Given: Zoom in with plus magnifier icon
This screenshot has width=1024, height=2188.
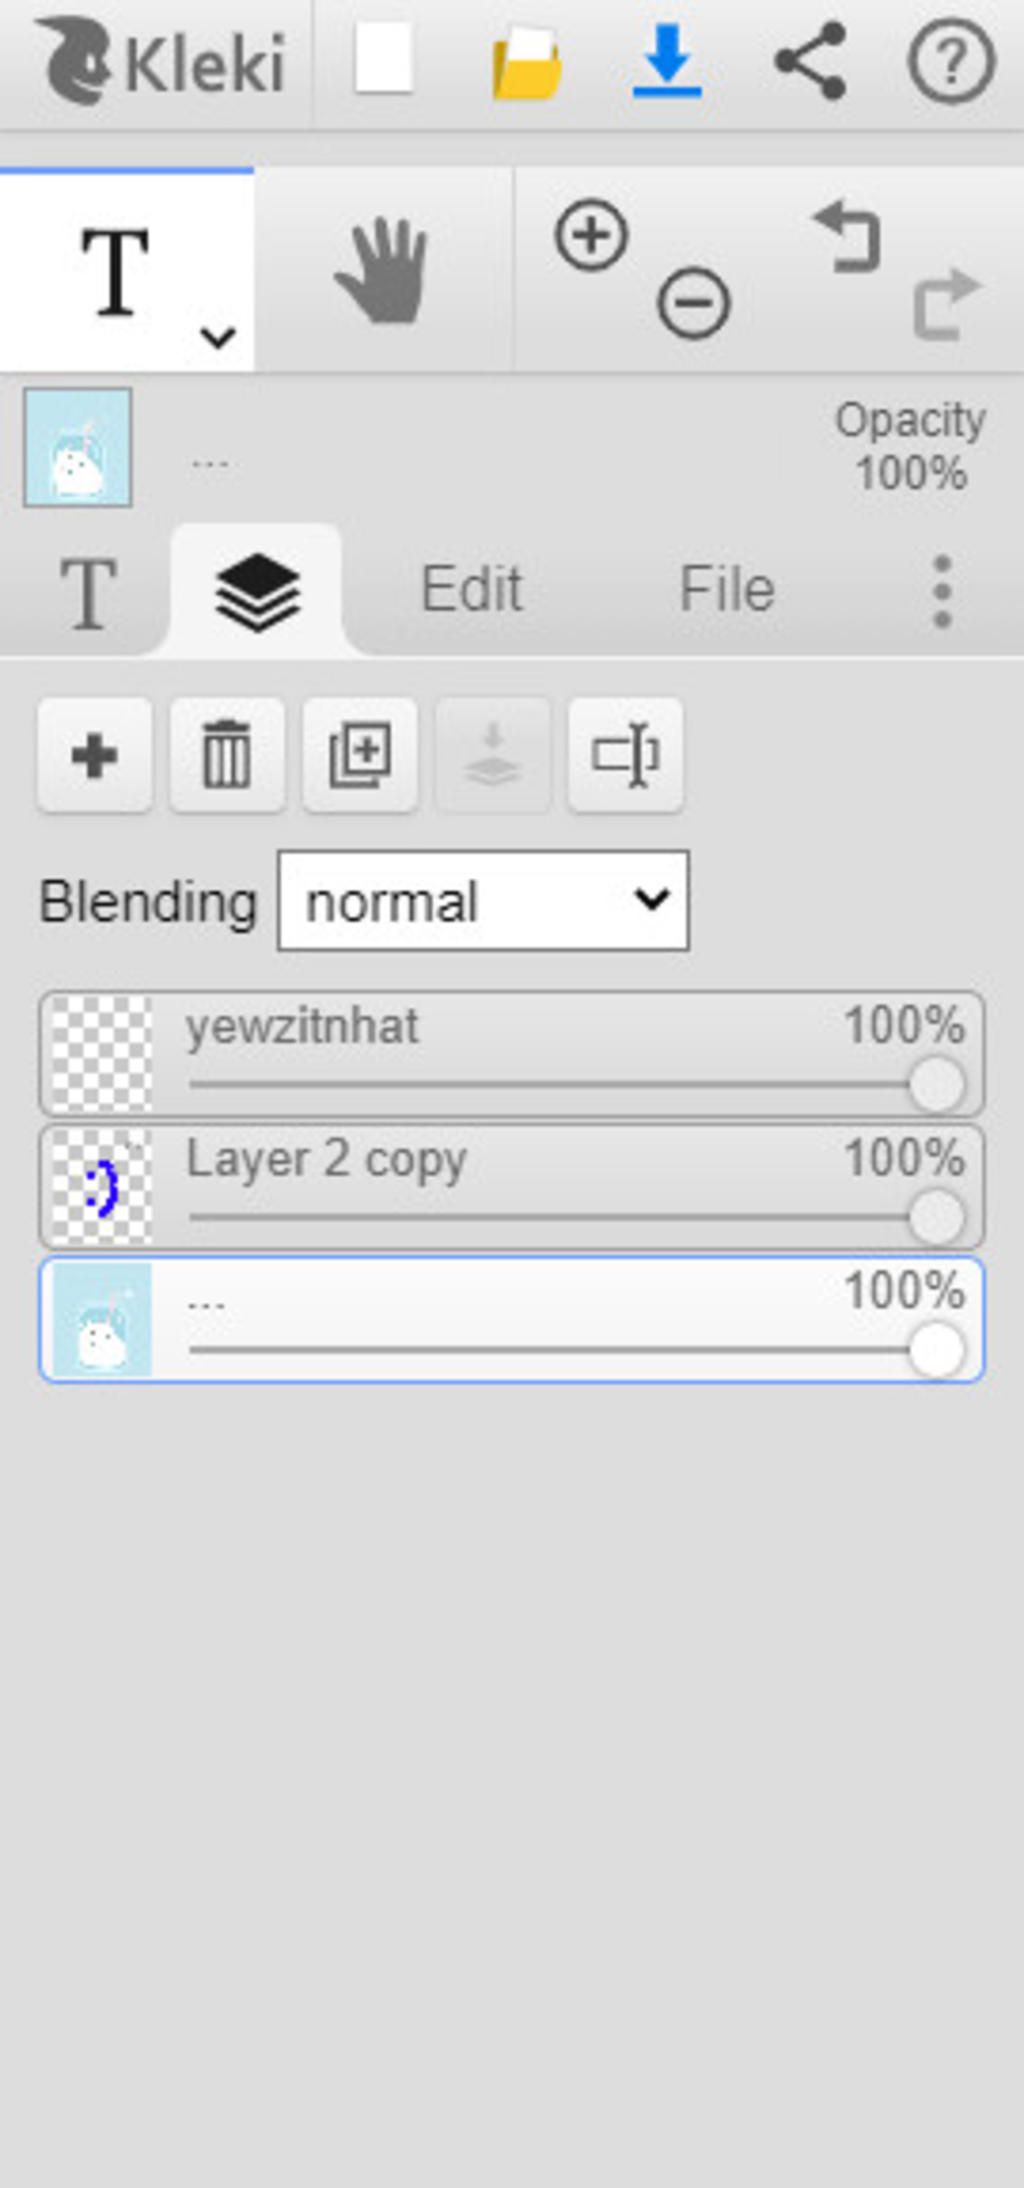Looking at the screenshot, I should [591, 236].
